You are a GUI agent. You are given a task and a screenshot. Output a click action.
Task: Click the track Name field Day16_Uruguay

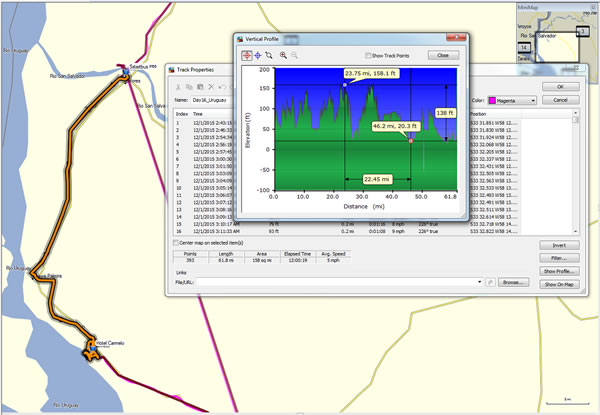coord(212,100)
